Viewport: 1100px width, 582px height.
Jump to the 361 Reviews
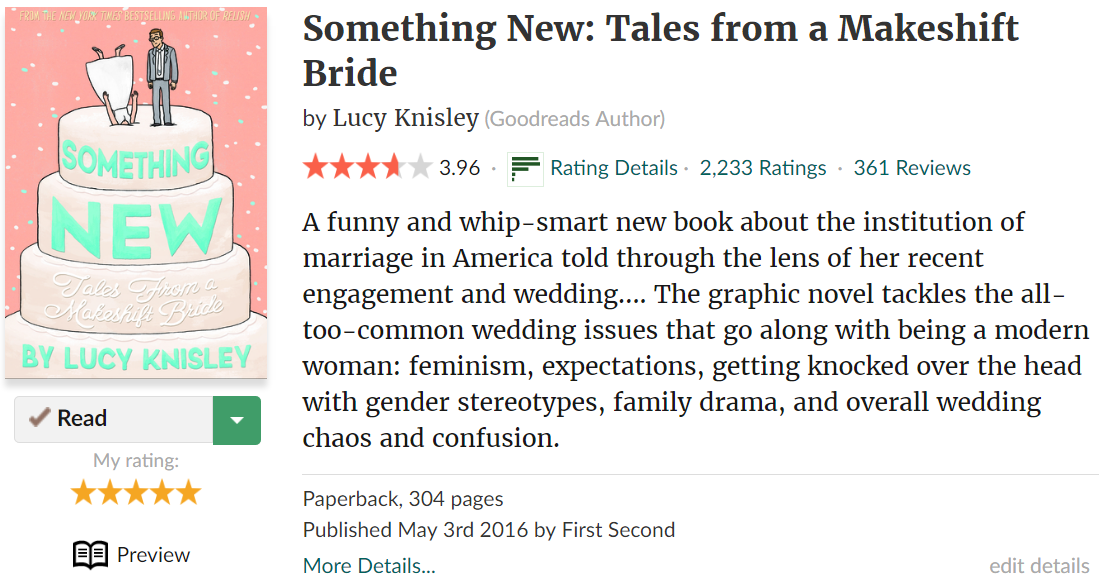click(x=912, y=168)
